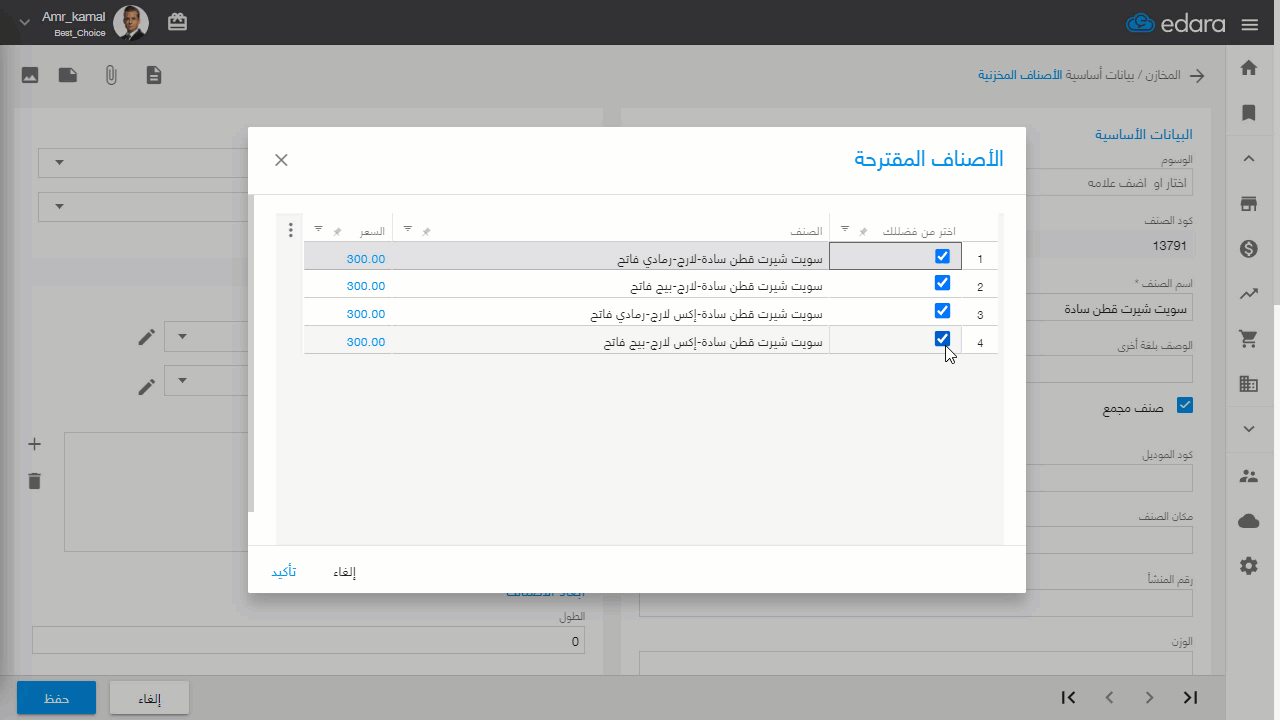
Task: Go to the home icon in sidebar
Action: coord(1248,68)
